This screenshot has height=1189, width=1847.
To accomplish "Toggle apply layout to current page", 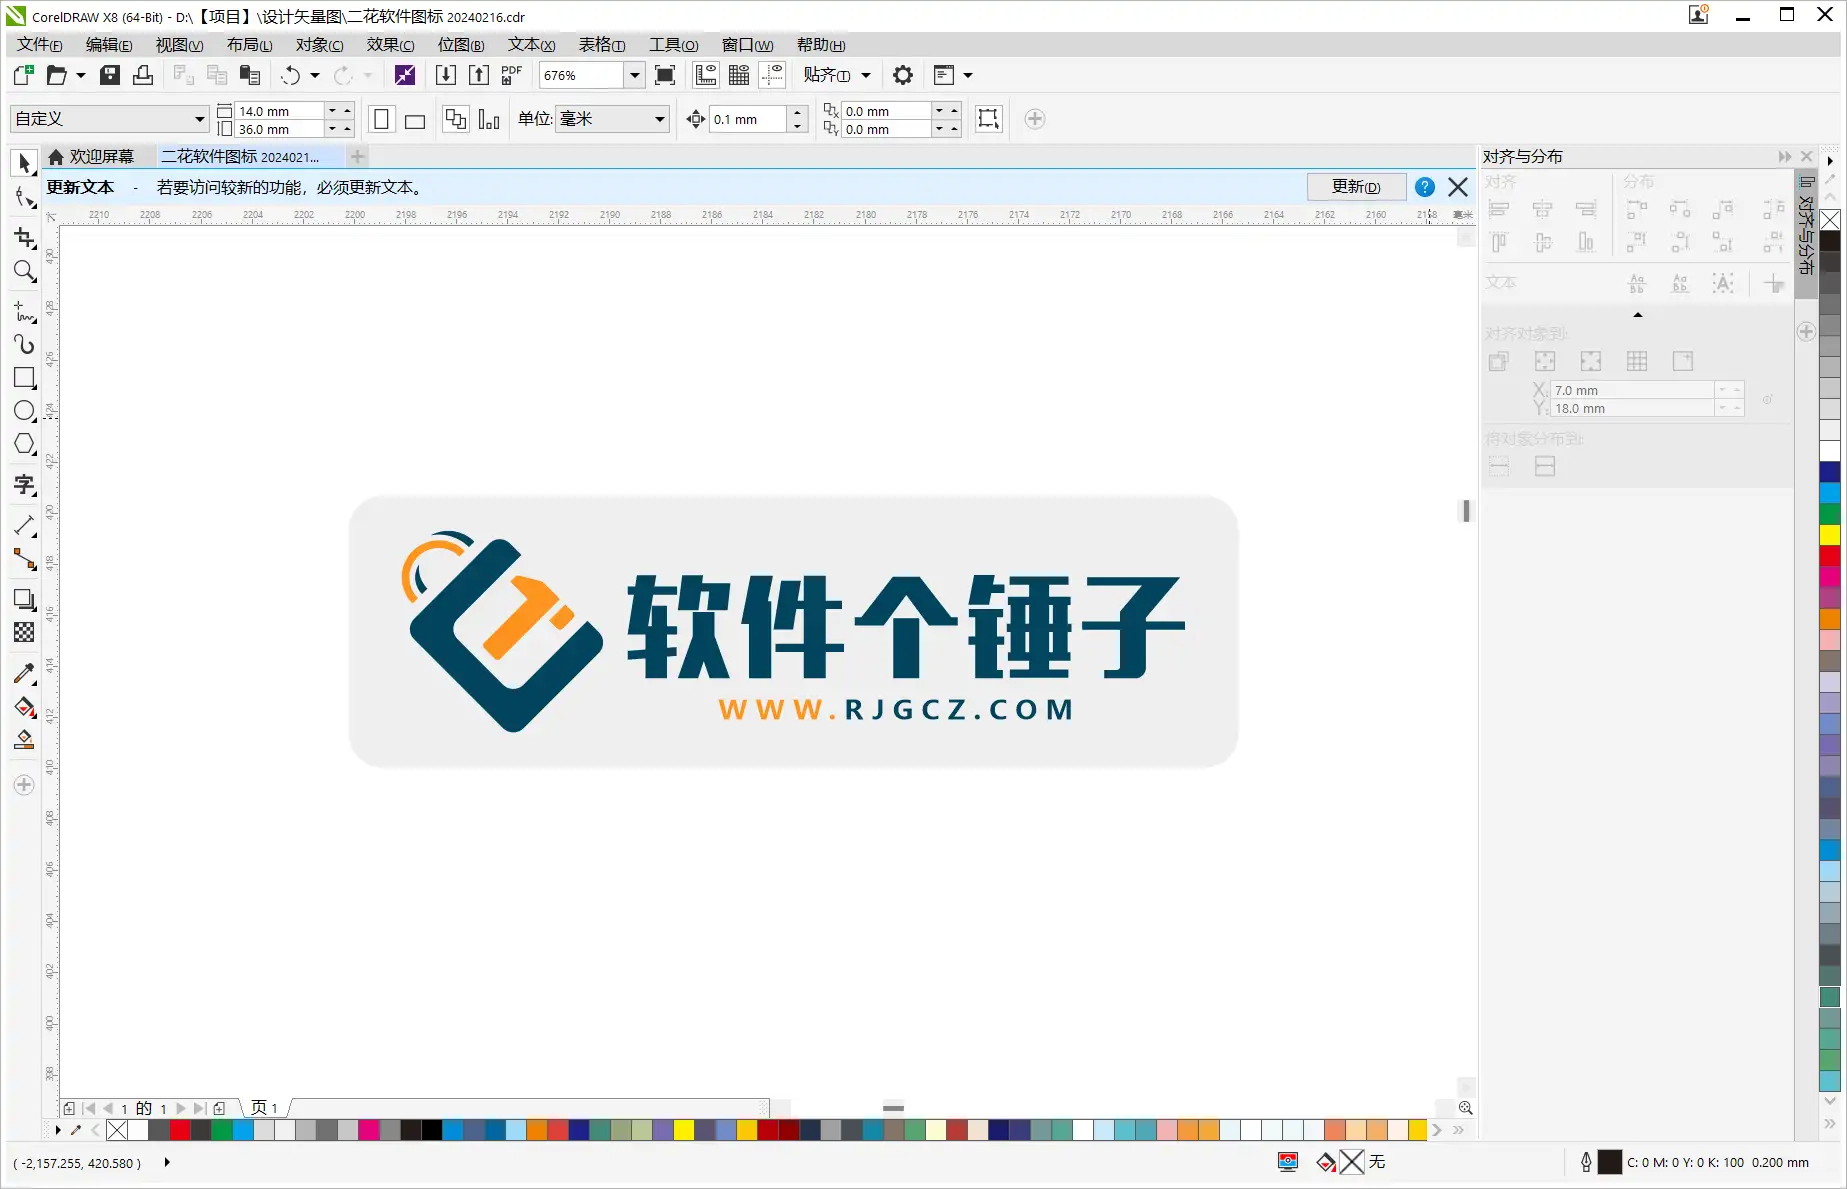I will tap(489, 119).
